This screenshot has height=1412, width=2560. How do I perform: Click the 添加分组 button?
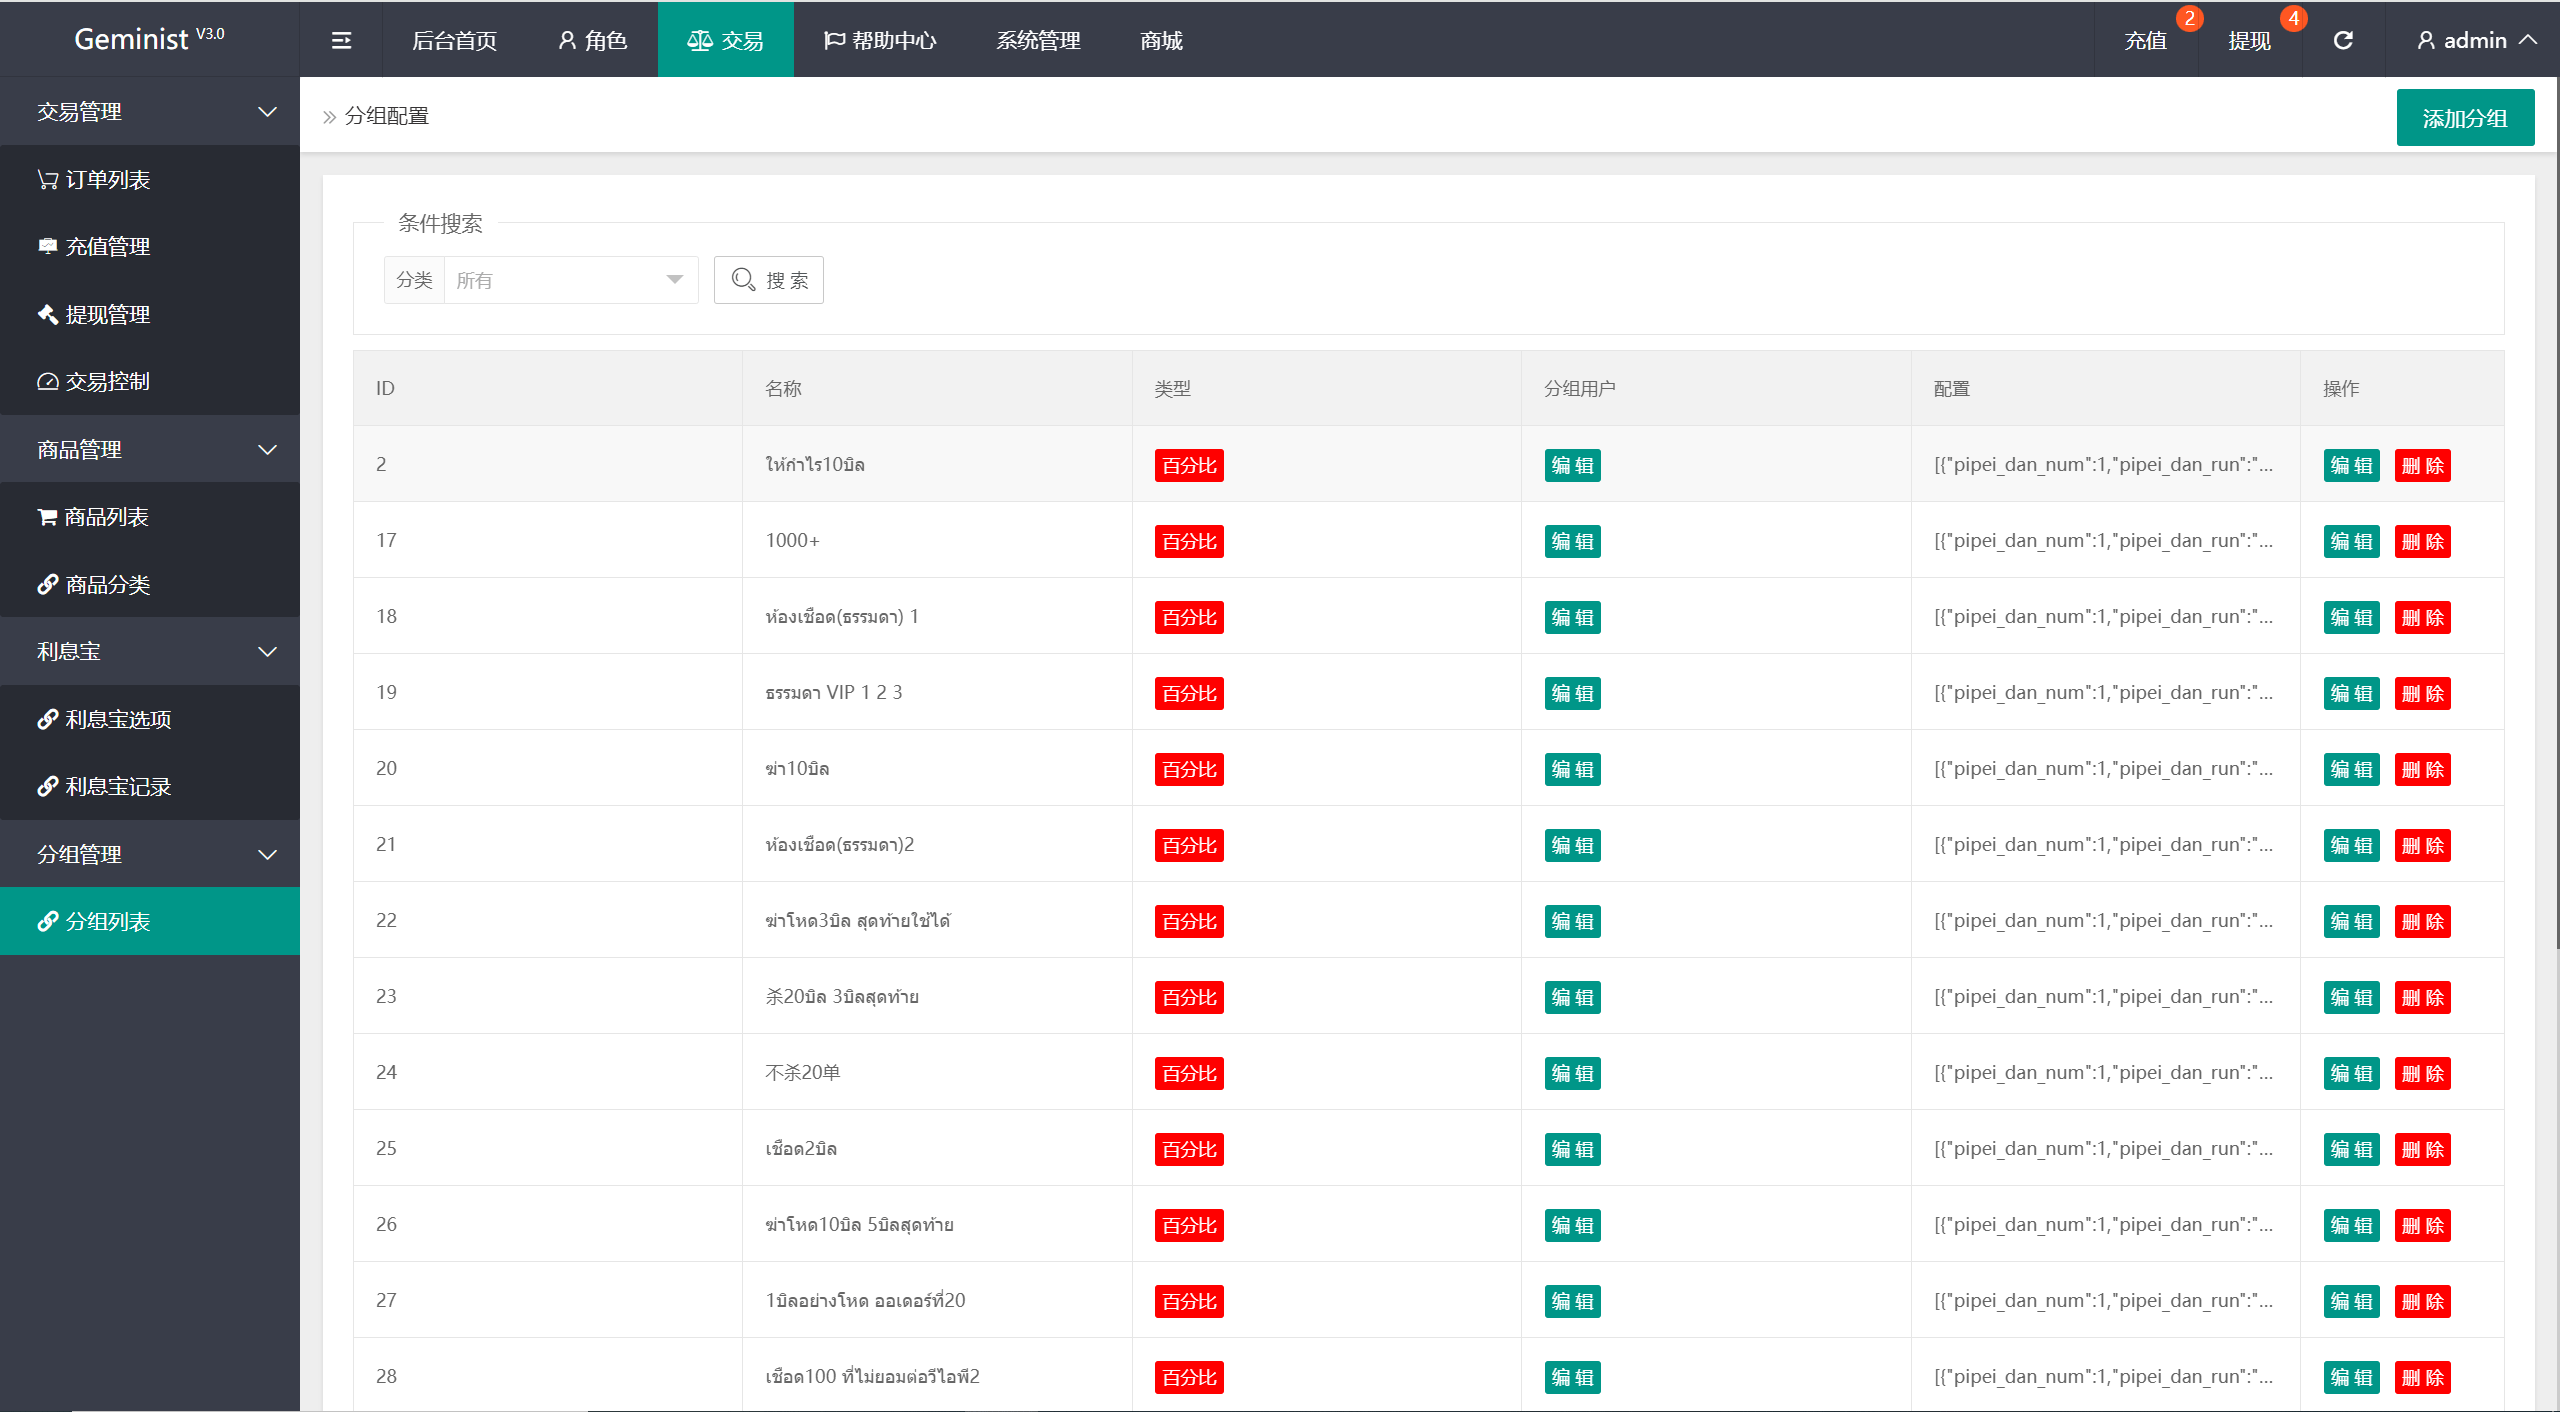tap(2464, 118)
